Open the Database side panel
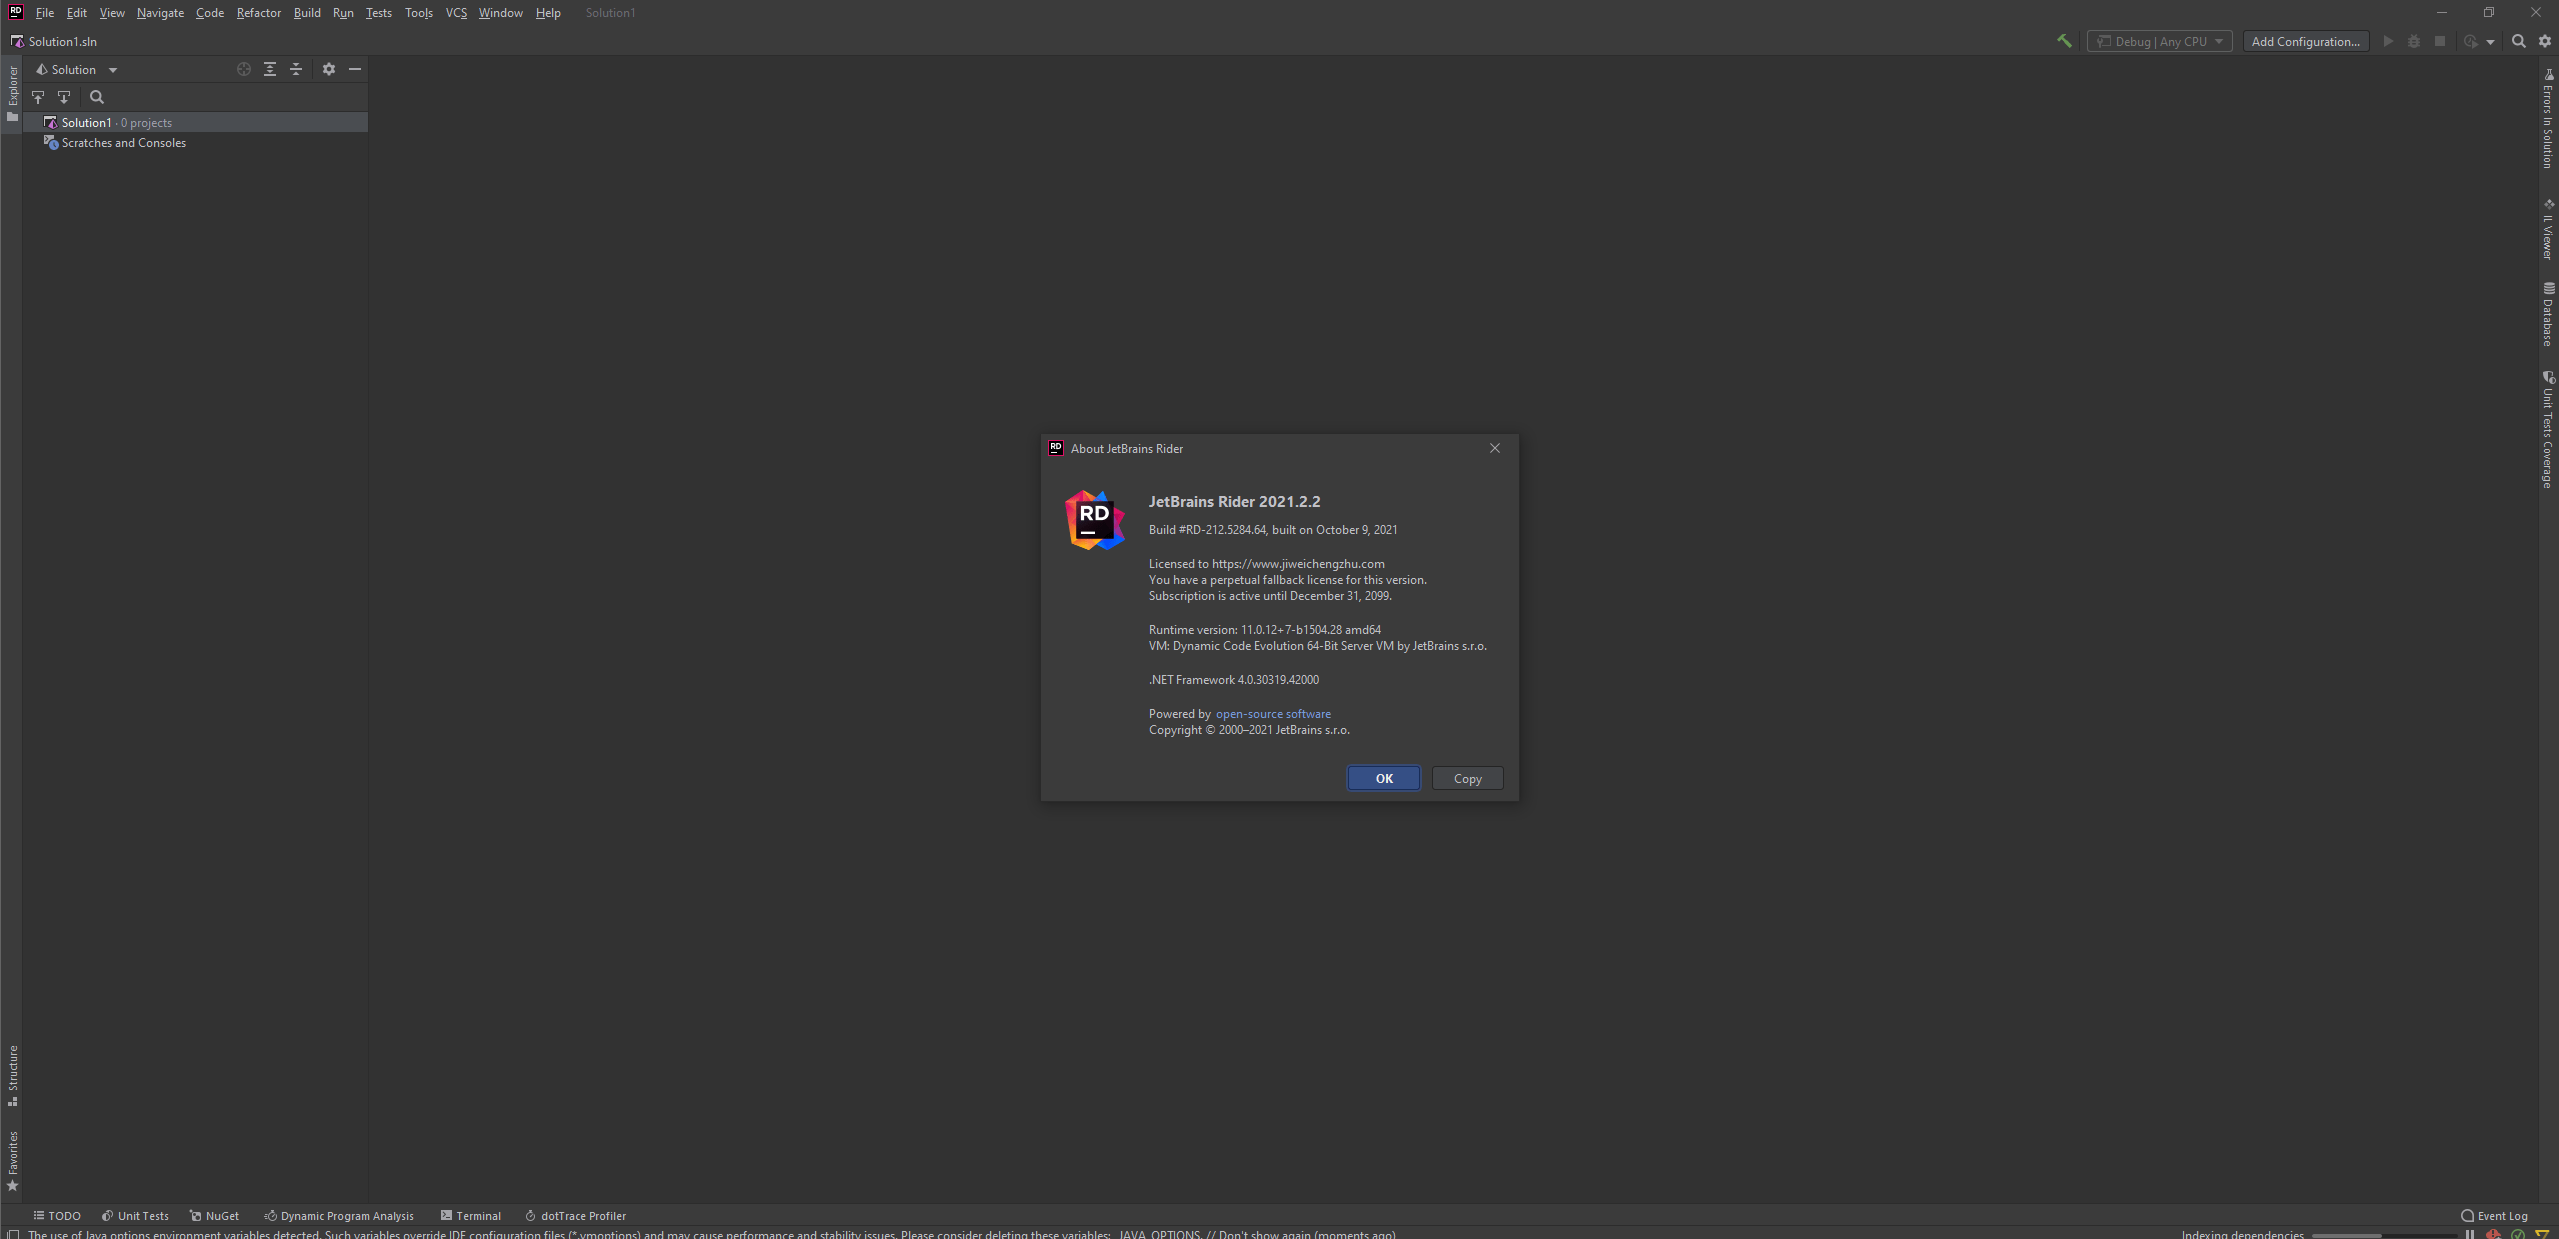The width and height of the screenshot is (2559, 1239). tap(2548, 315)
